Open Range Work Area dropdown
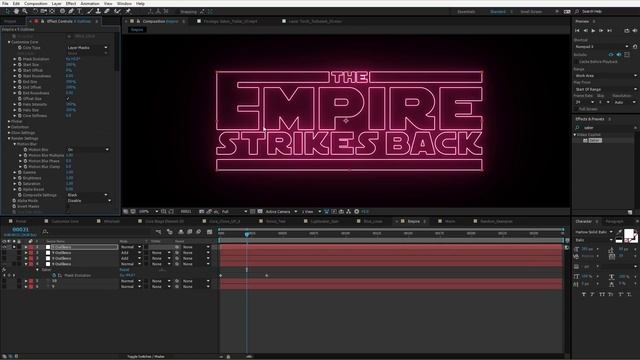Screen dimensions: 640x360 [x=606, y=76]
